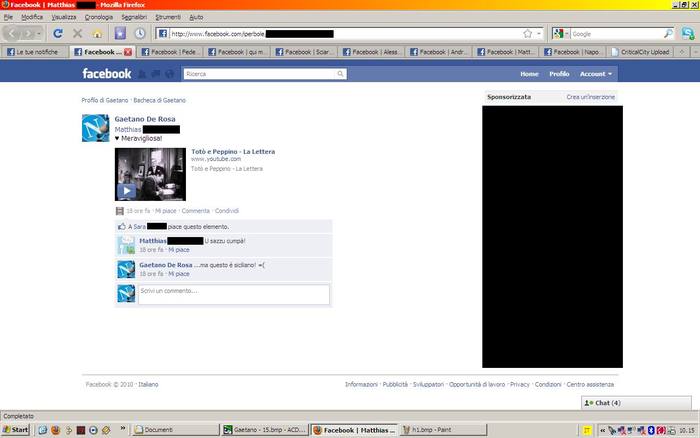Play the Totò e Peppino video thumbnail
Screen dimensions: 700x438
(x=150, y=175)
